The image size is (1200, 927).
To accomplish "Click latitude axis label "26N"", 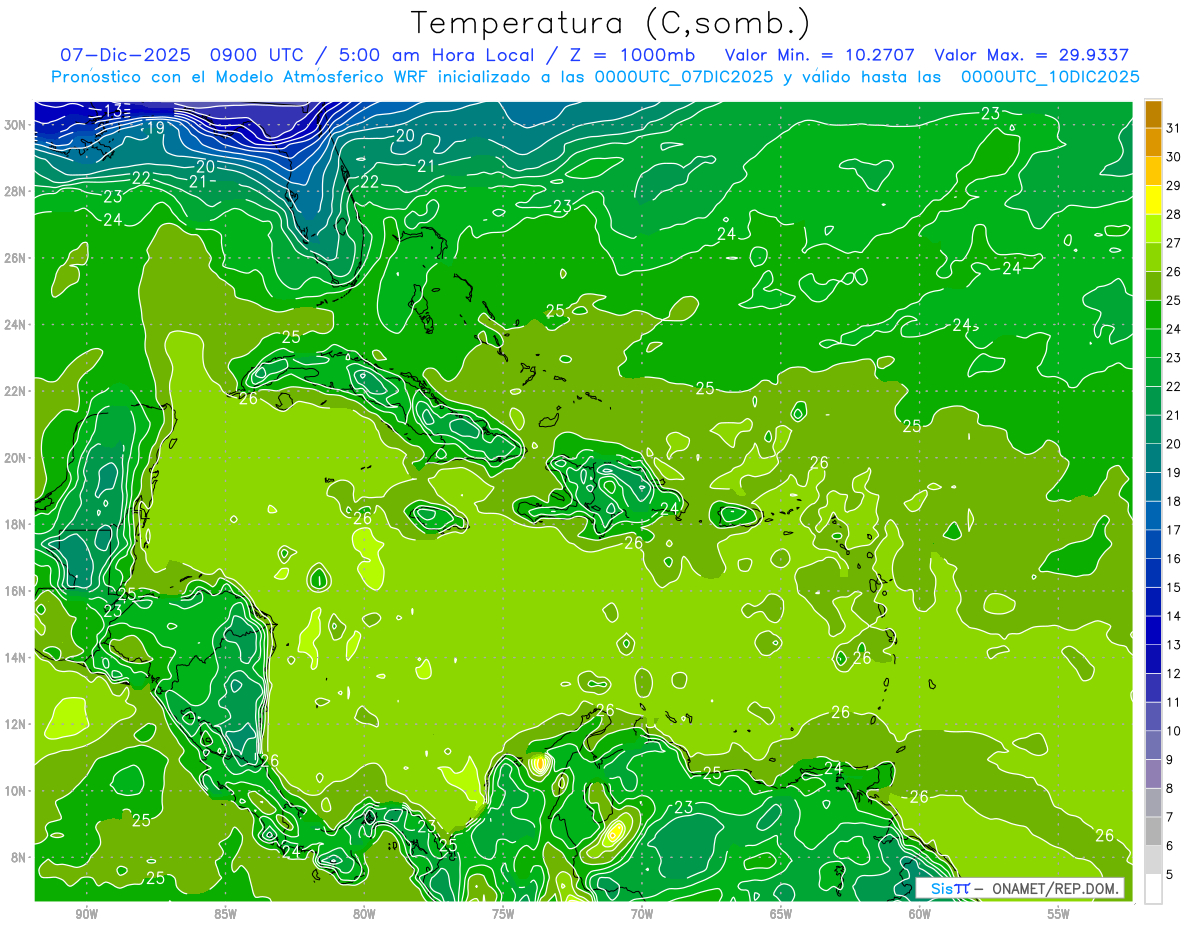I will (x=15, y=258).
